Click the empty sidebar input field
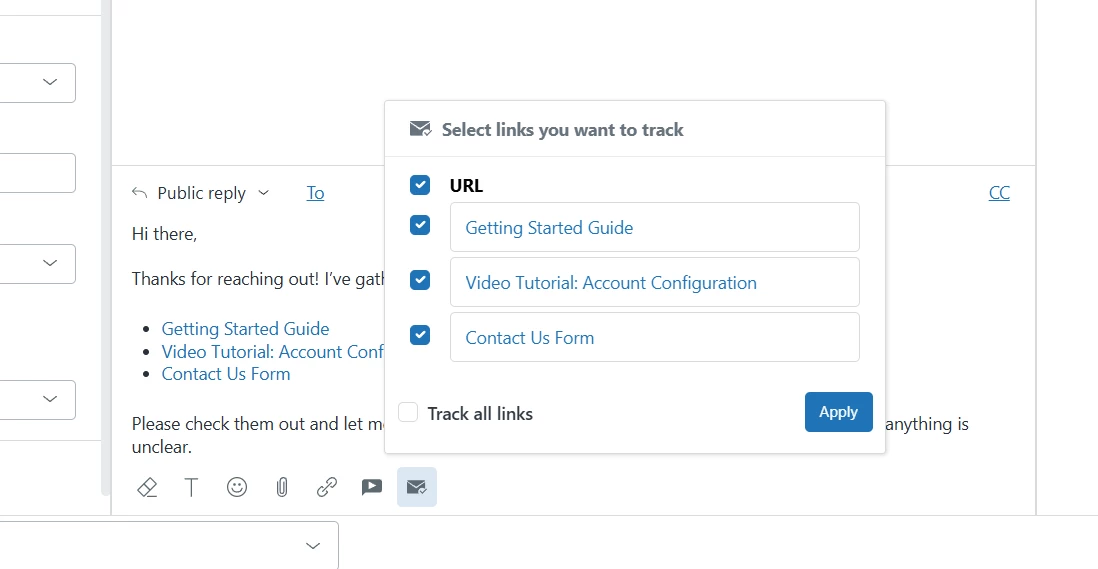The width and height of the screenshot is (1098, 569). (x=36, y=173)
